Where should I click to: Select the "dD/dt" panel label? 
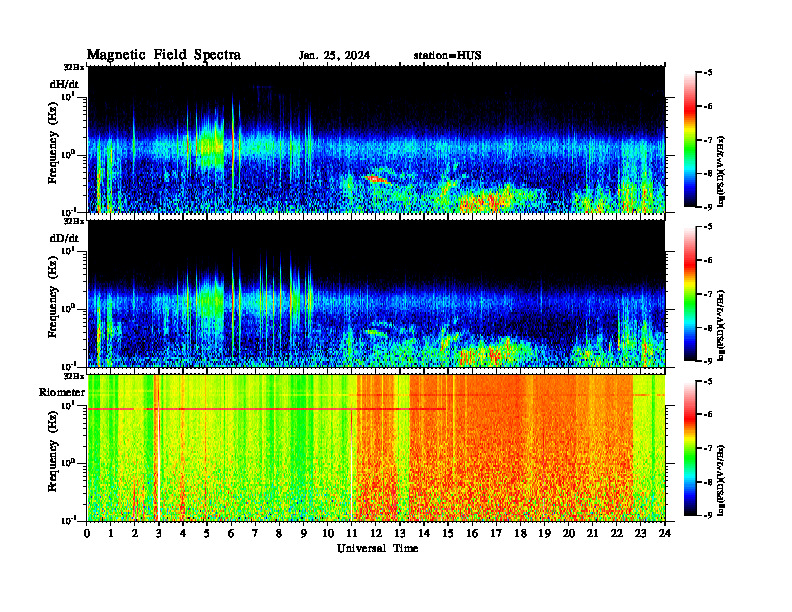[64, 238]
